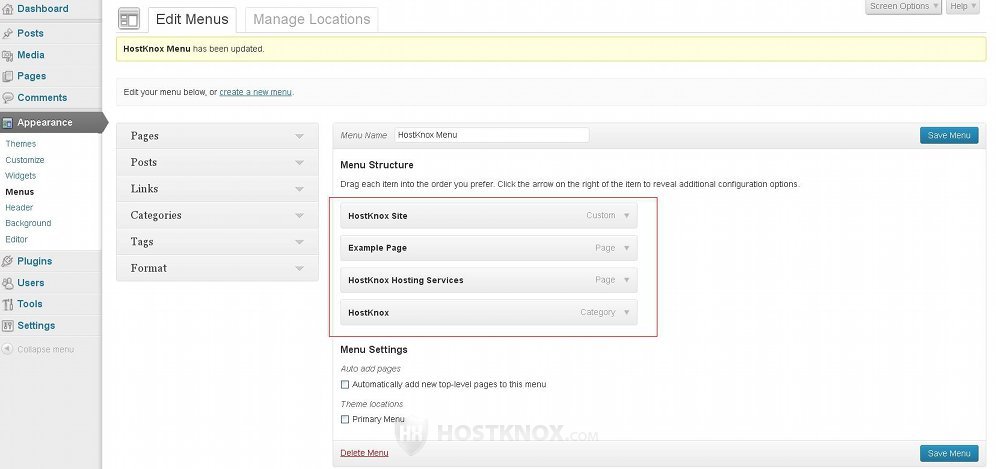Viewport: 996px width, 469px height.
Task: Check the Primary Menu theme location
Action: [345, 419]
